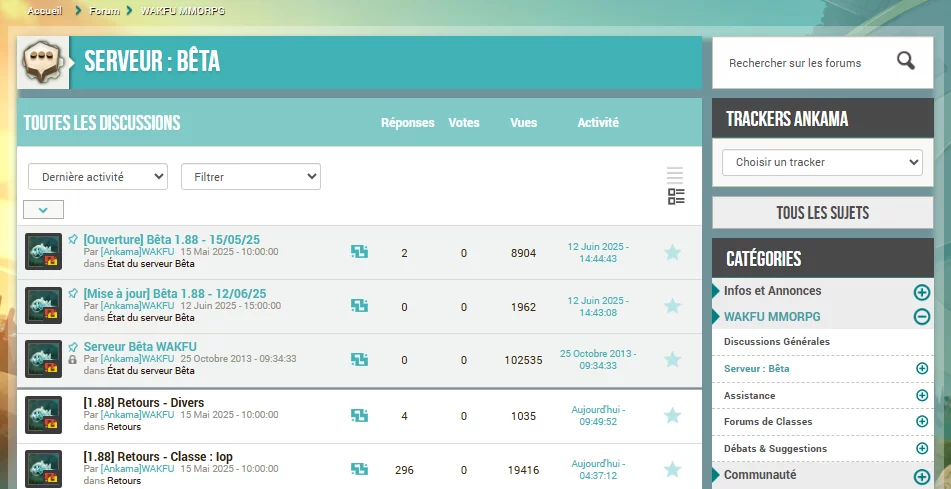Click replies count 296
The image size is (951, 489).
(x=404, y=470)
